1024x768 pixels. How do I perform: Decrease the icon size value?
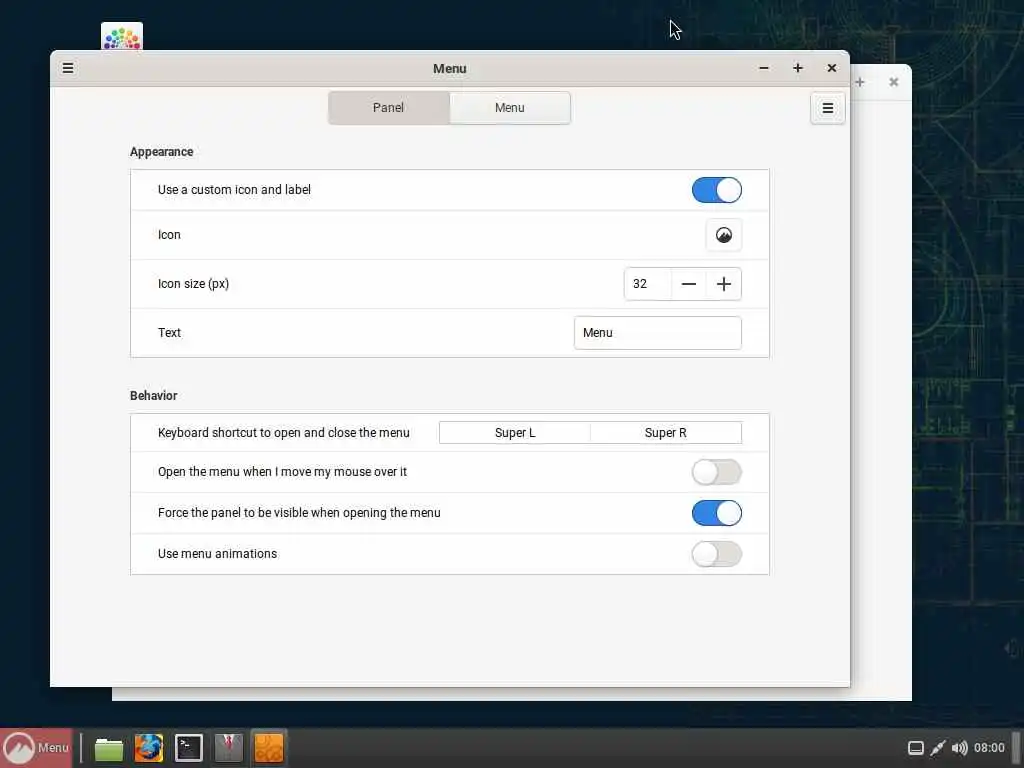(x=688, y=284)
